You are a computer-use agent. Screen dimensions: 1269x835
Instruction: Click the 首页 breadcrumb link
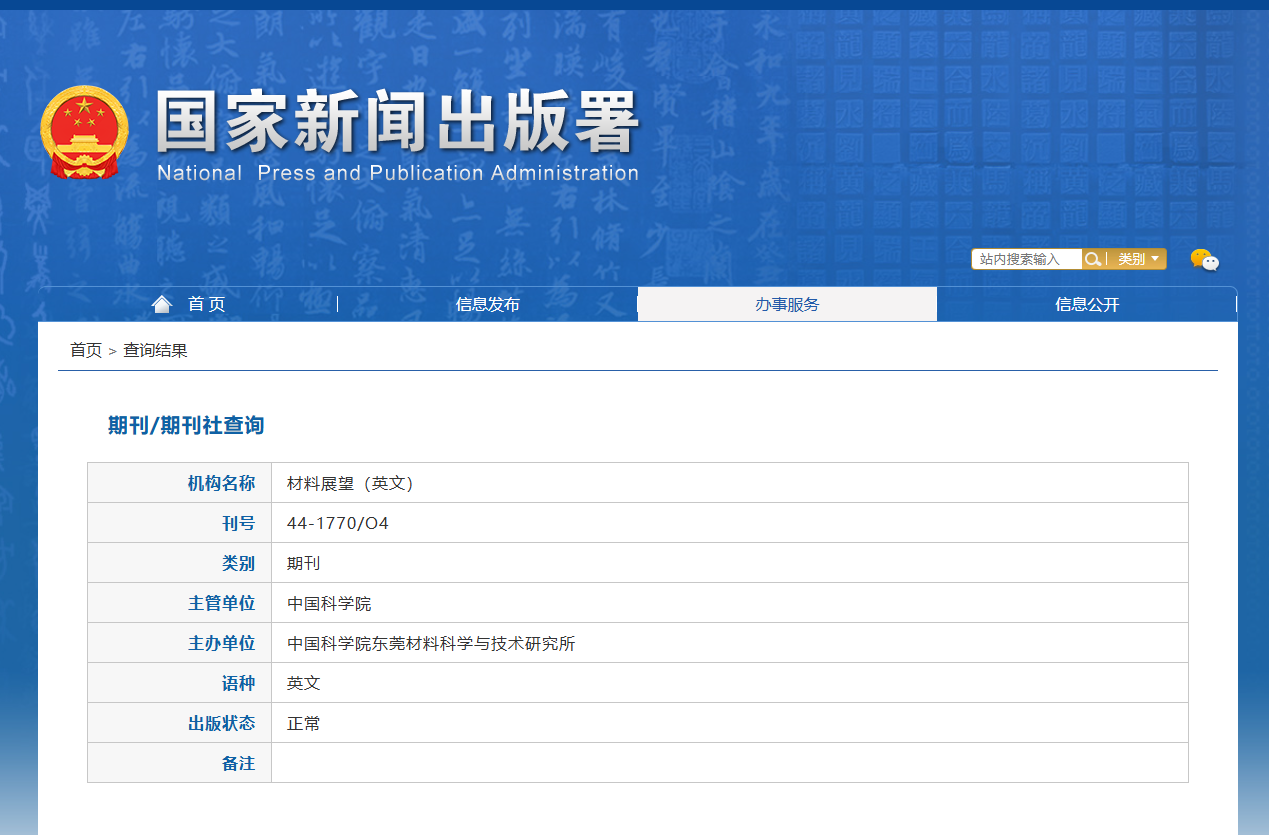click(x=86, y=350)
